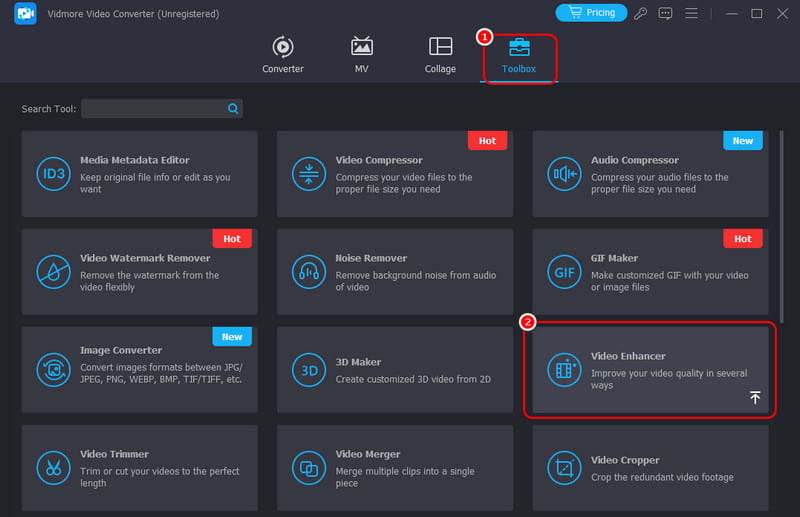Image resolution: width=800 pixels, height=517 pixels.
Task: Select the Audio Compressor icon
Action: click(563, 174)
